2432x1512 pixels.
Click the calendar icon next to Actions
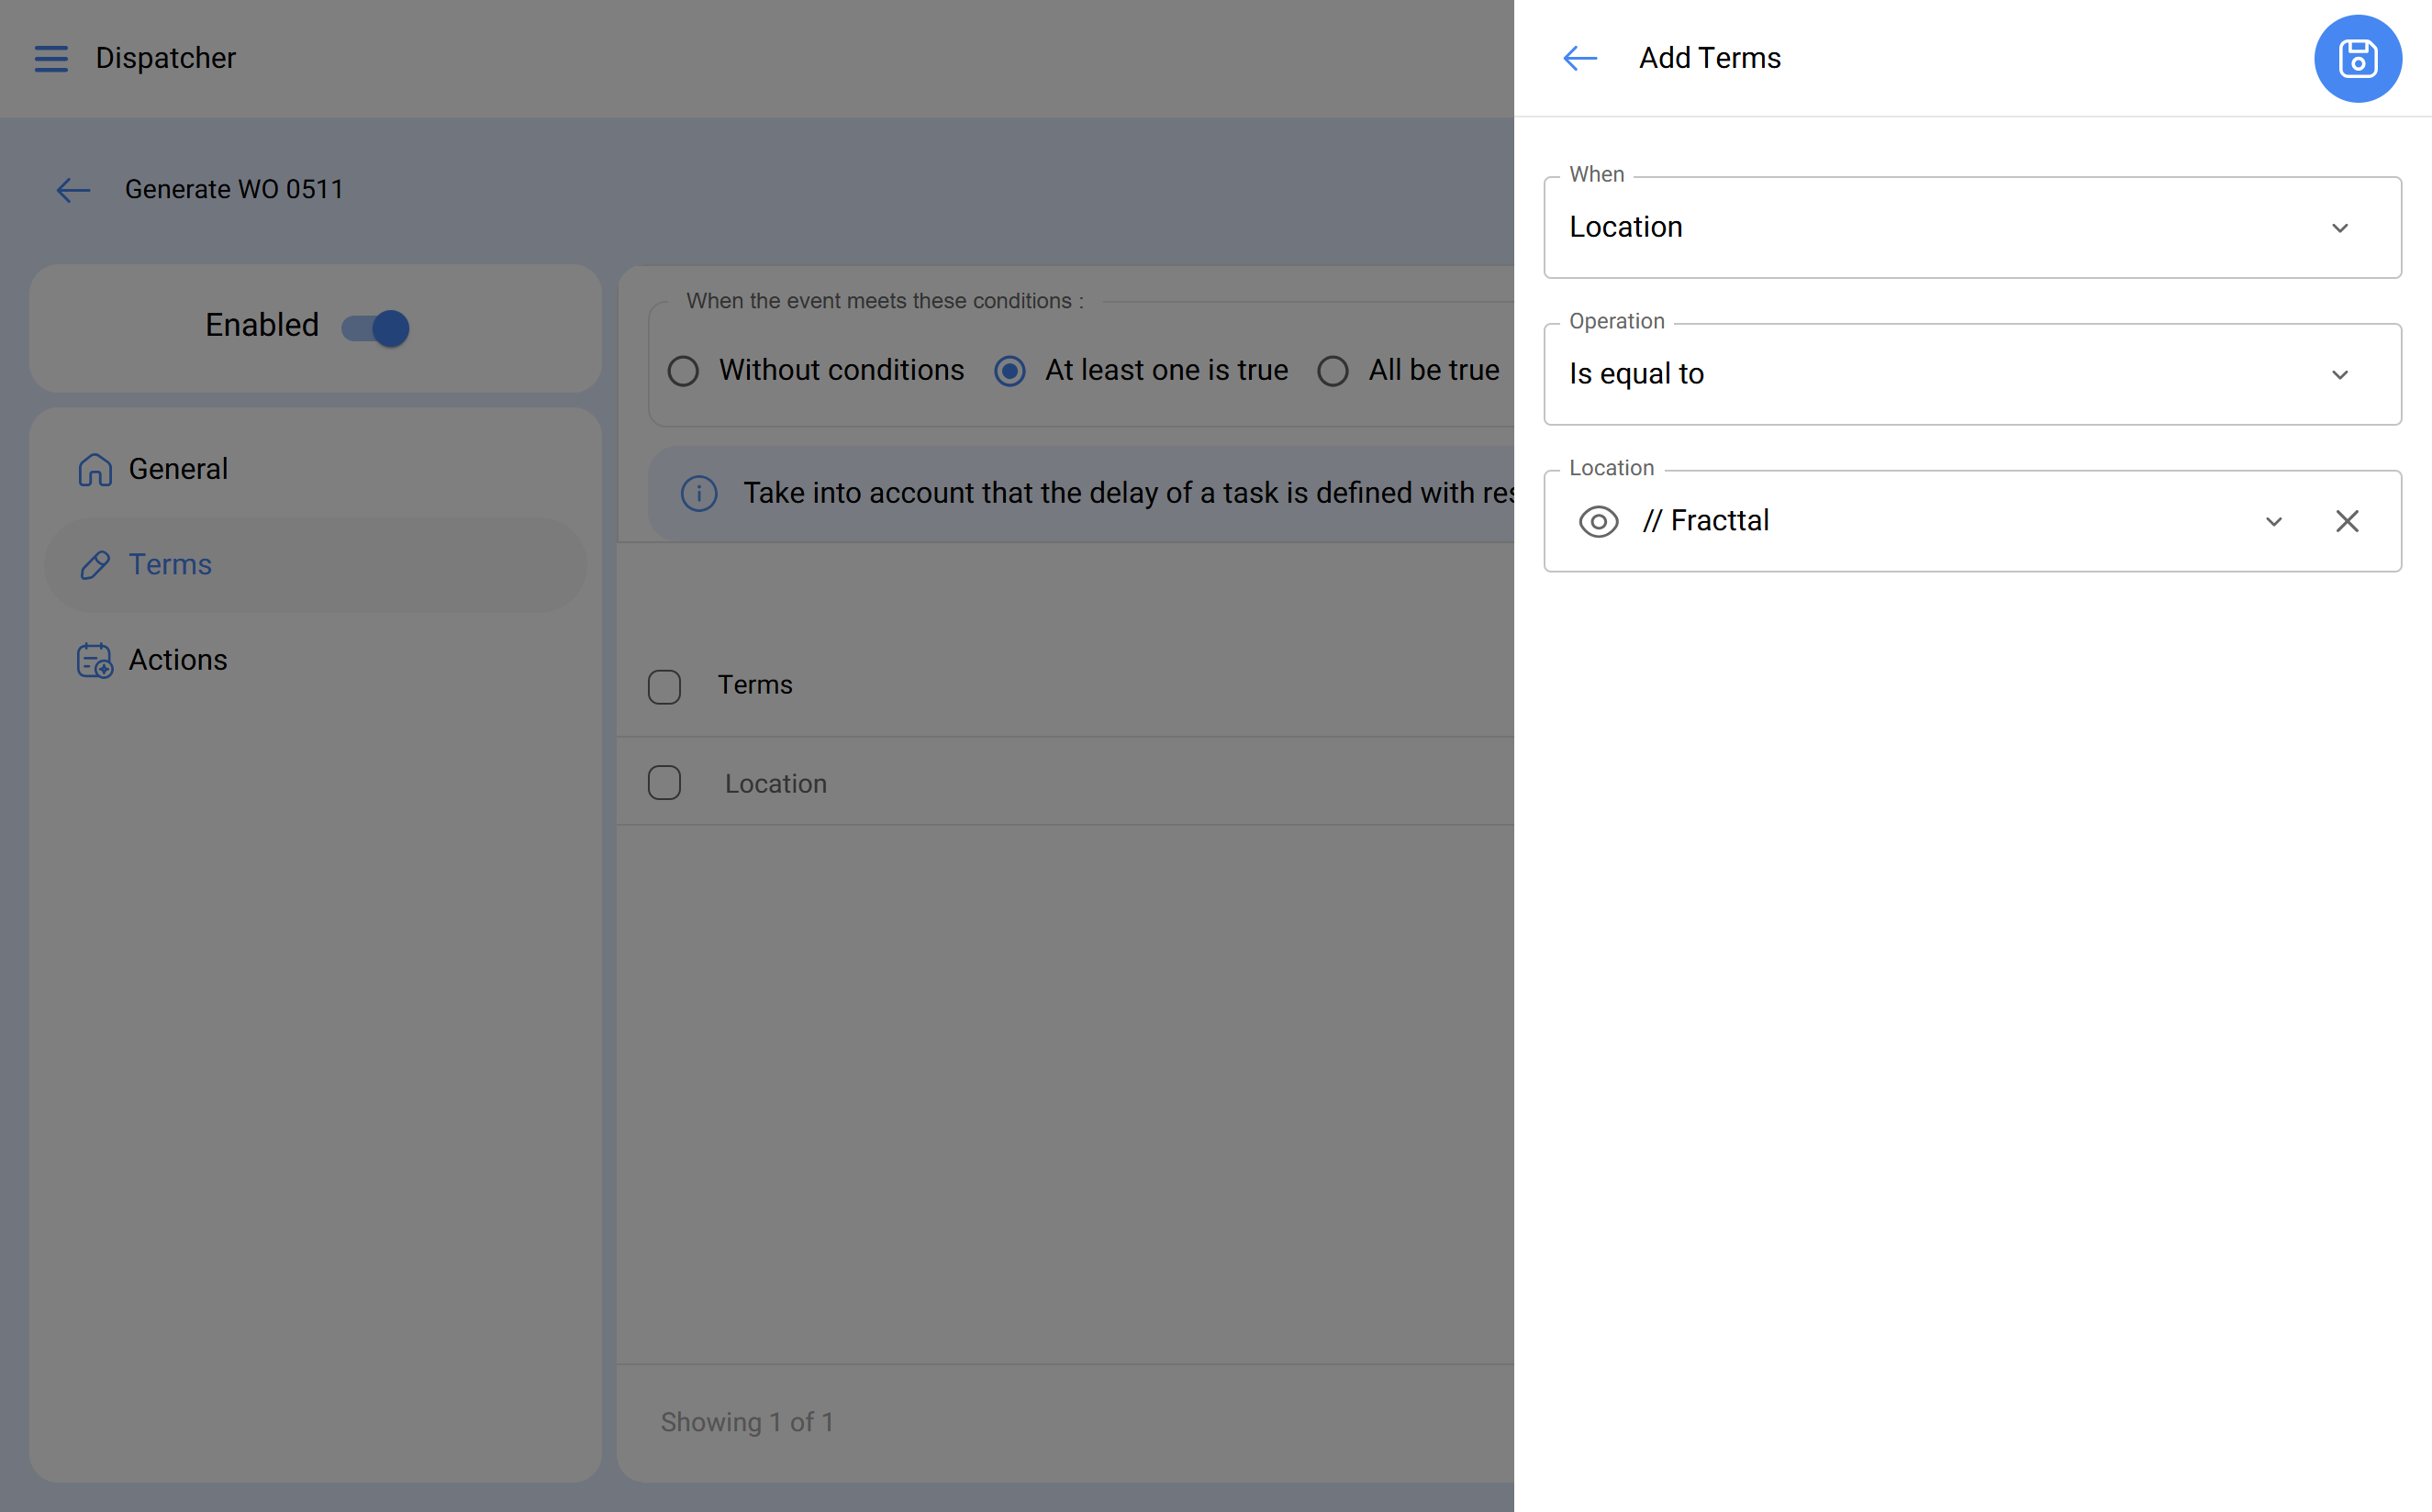[x=95, y=660]
